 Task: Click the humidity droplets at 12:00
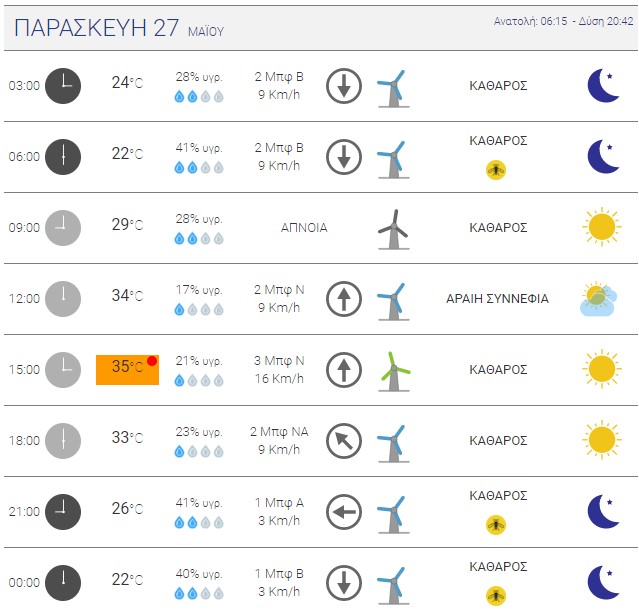pos(199,310)
